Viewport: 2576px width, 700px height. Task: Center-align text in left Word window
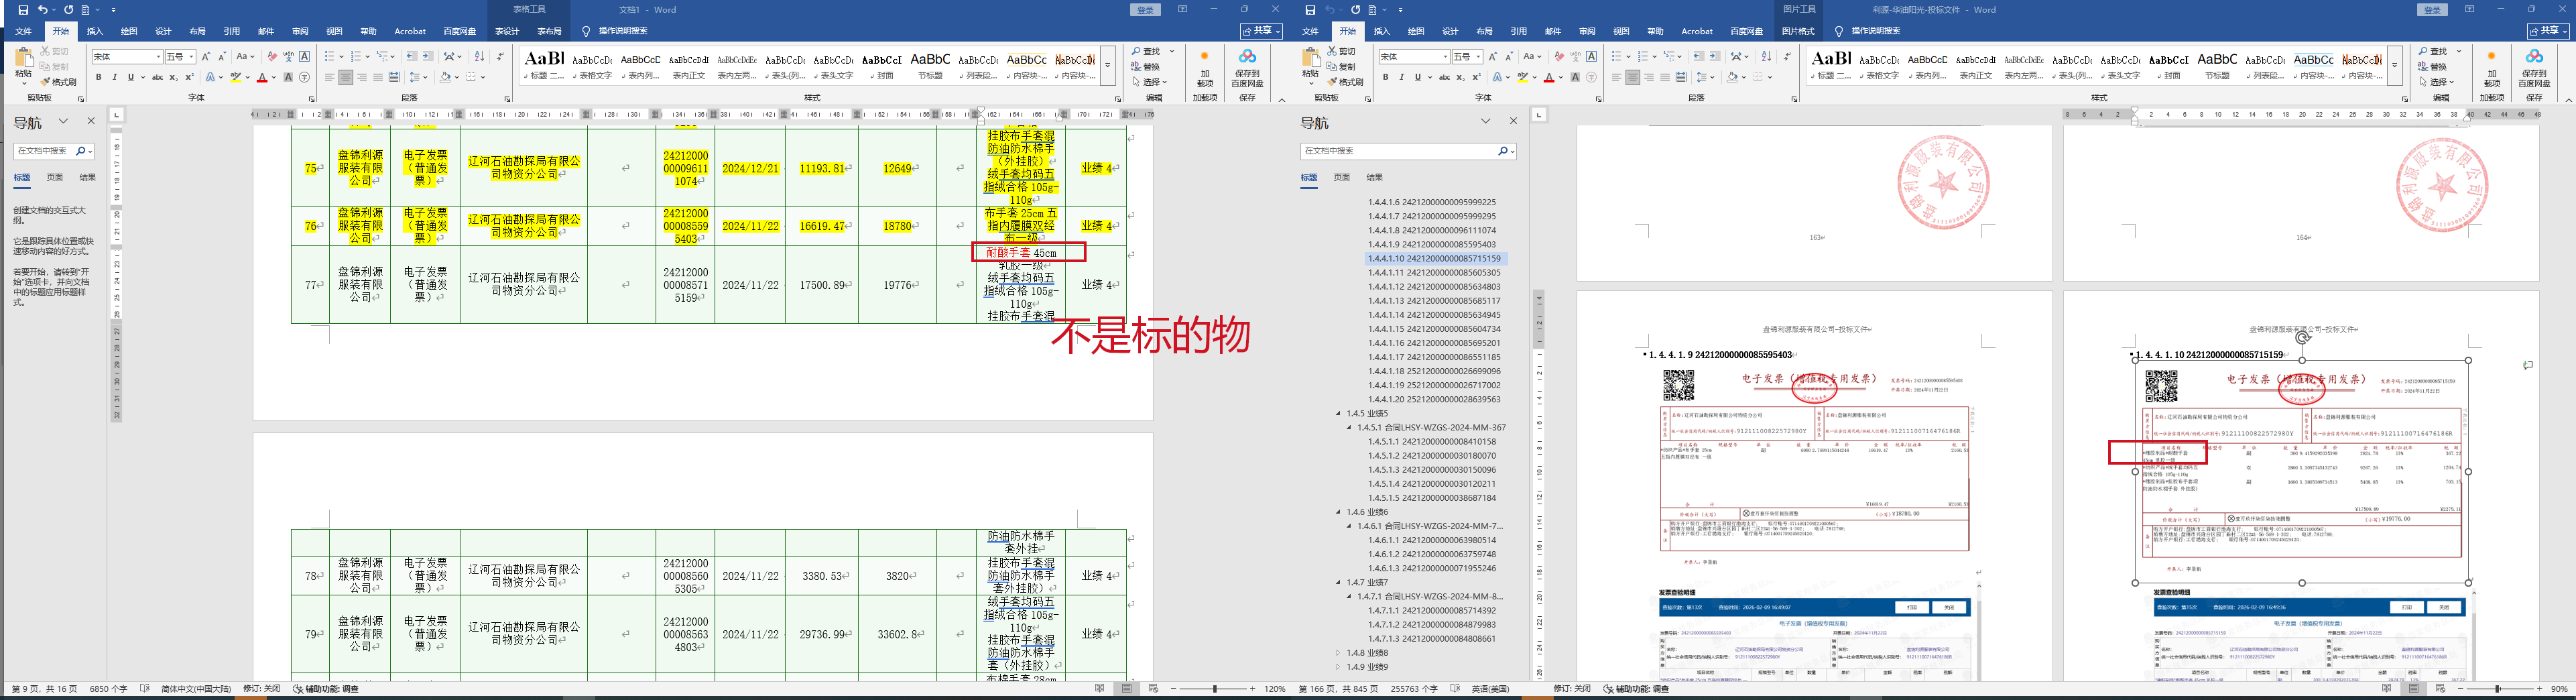tap(345, 77)
